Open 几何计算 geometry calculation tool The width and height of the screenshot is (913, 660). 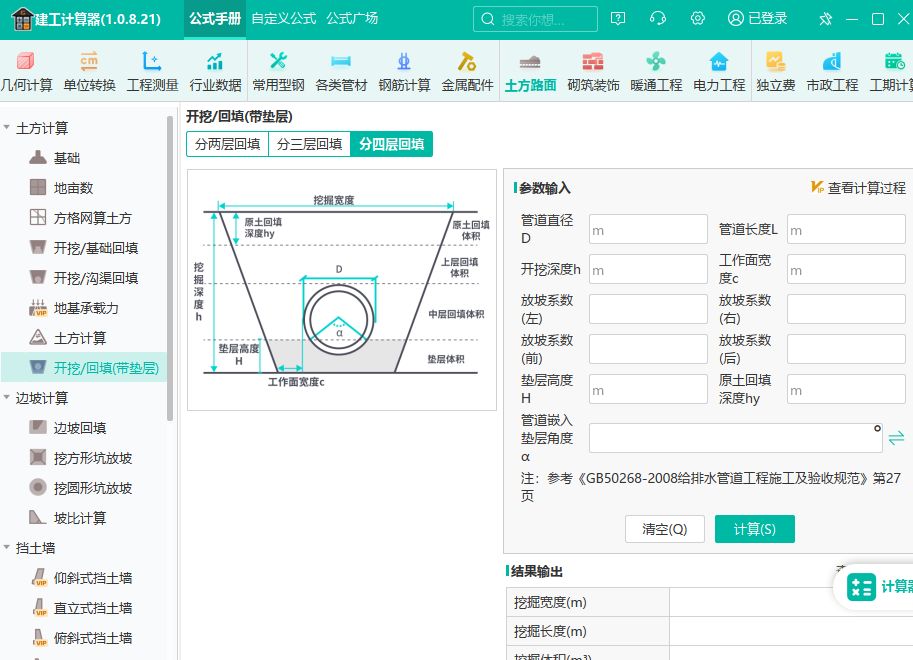coord(26,71)
